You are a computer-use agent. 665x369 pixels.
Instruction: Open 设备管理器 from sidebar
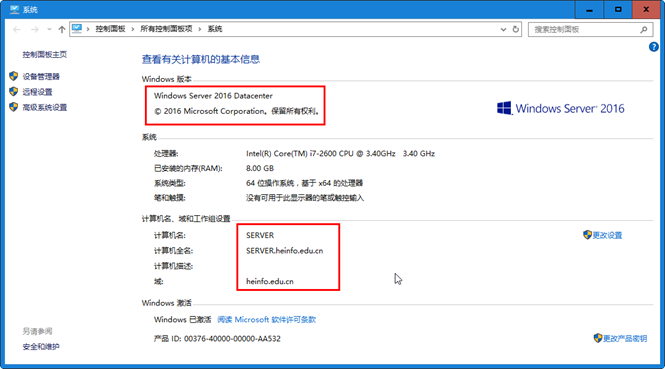41,76
